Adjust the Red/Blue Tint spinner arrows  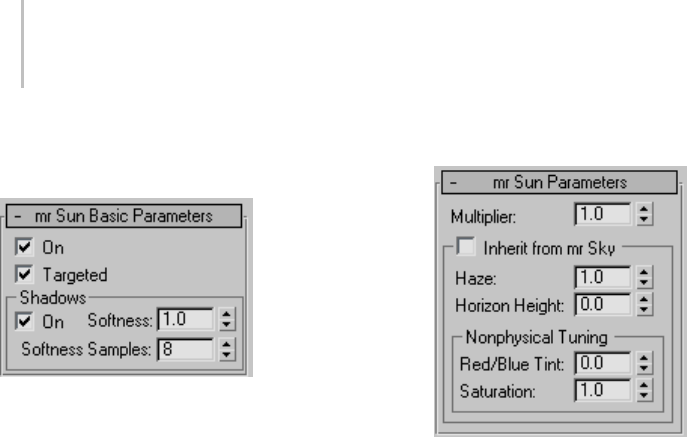(644, 363)
